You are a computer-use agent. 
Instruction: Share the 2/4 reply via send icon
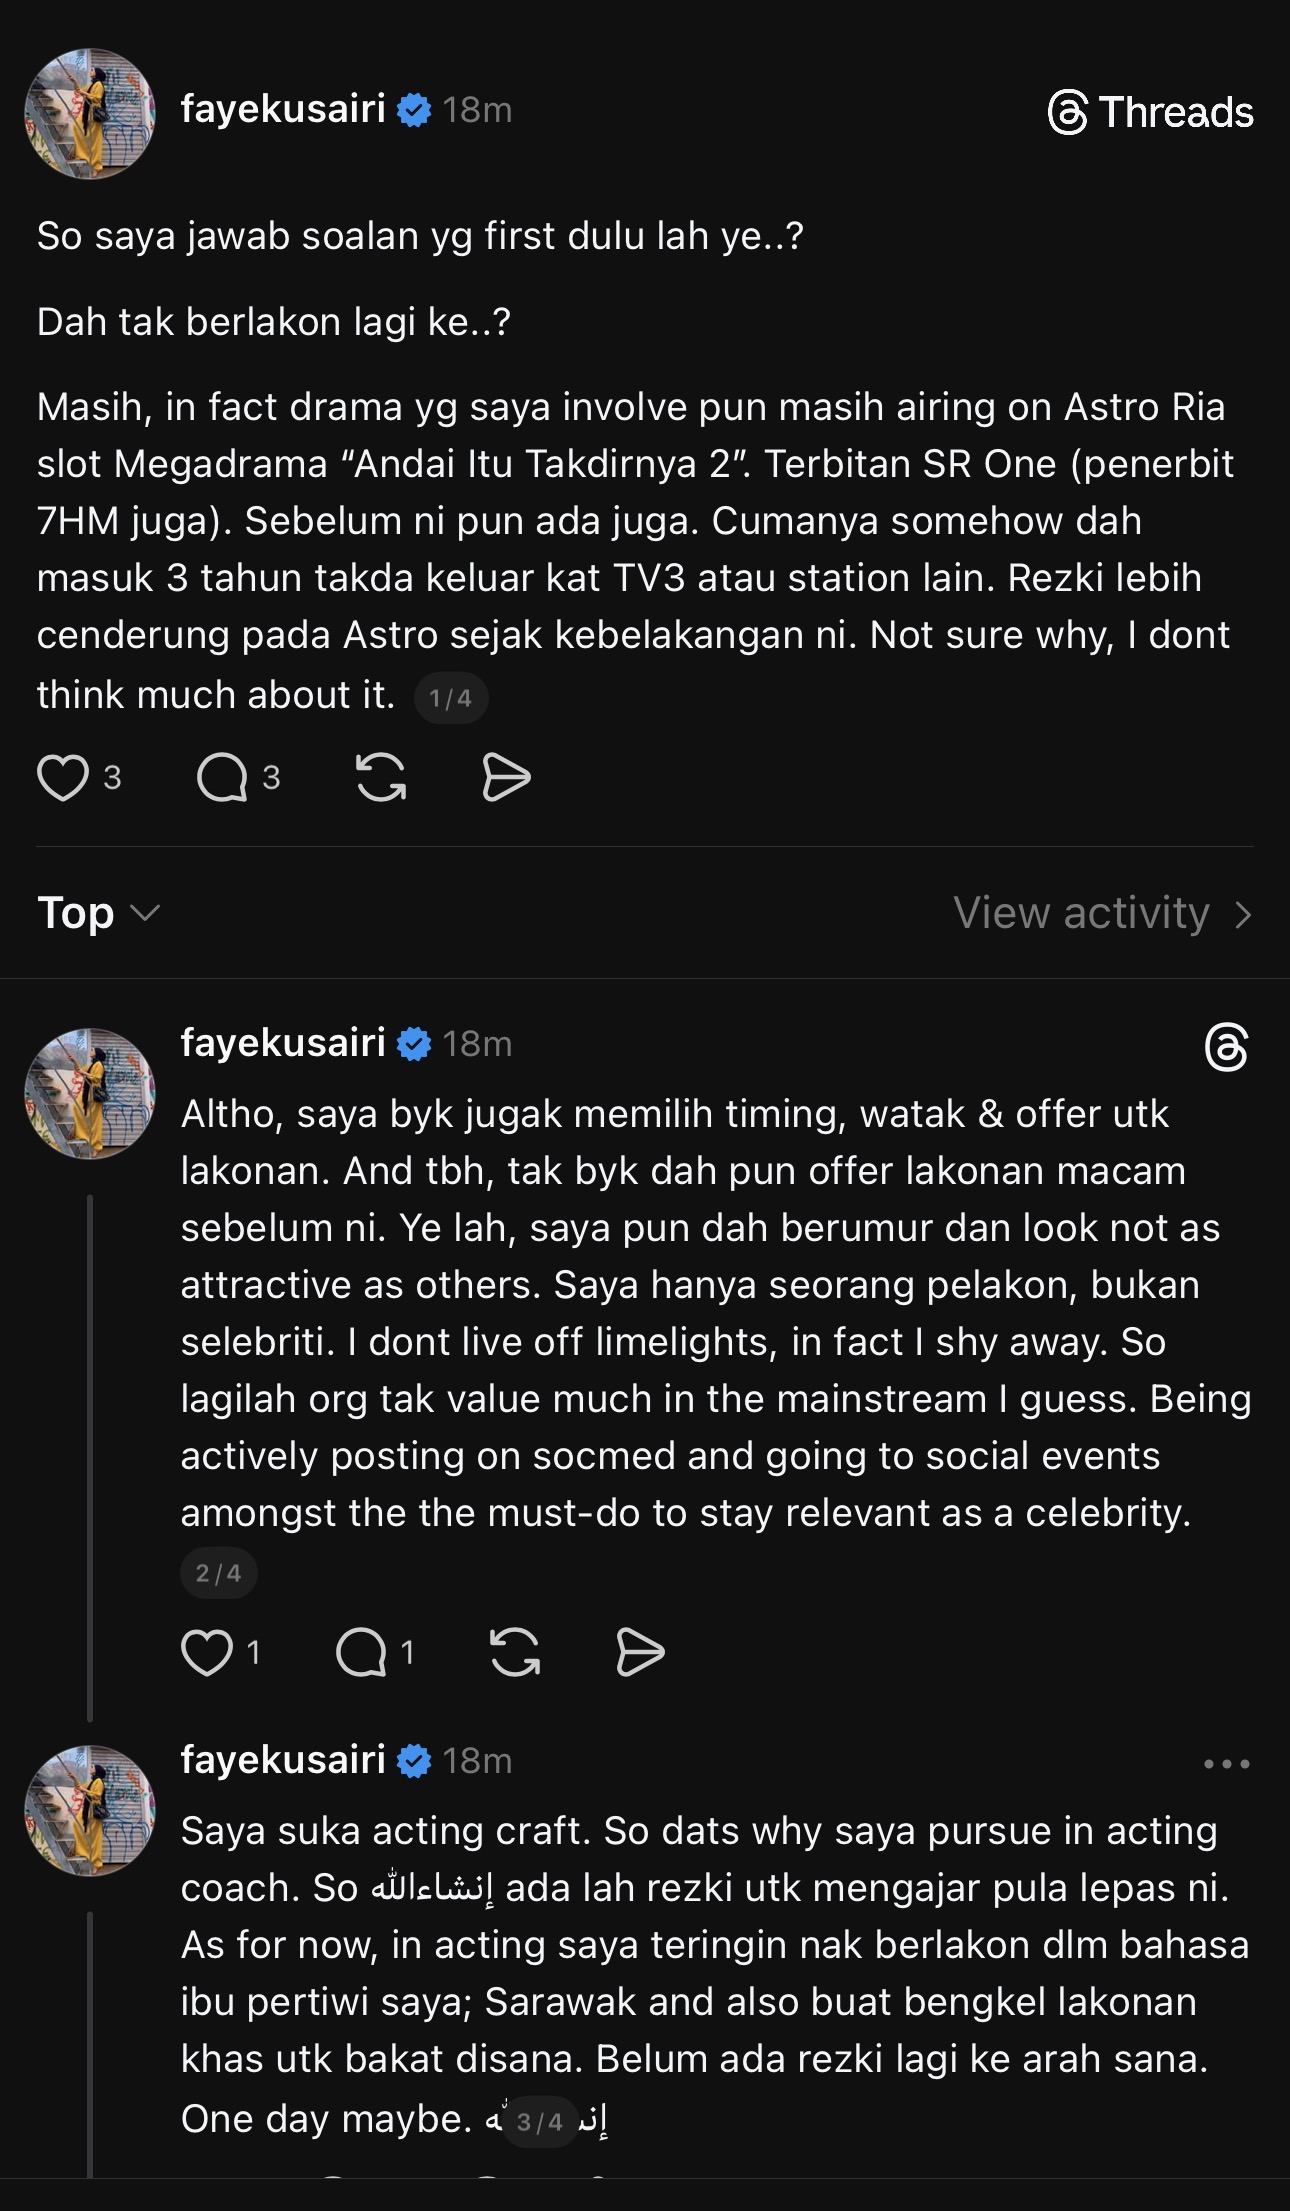tap(640, 1652)
